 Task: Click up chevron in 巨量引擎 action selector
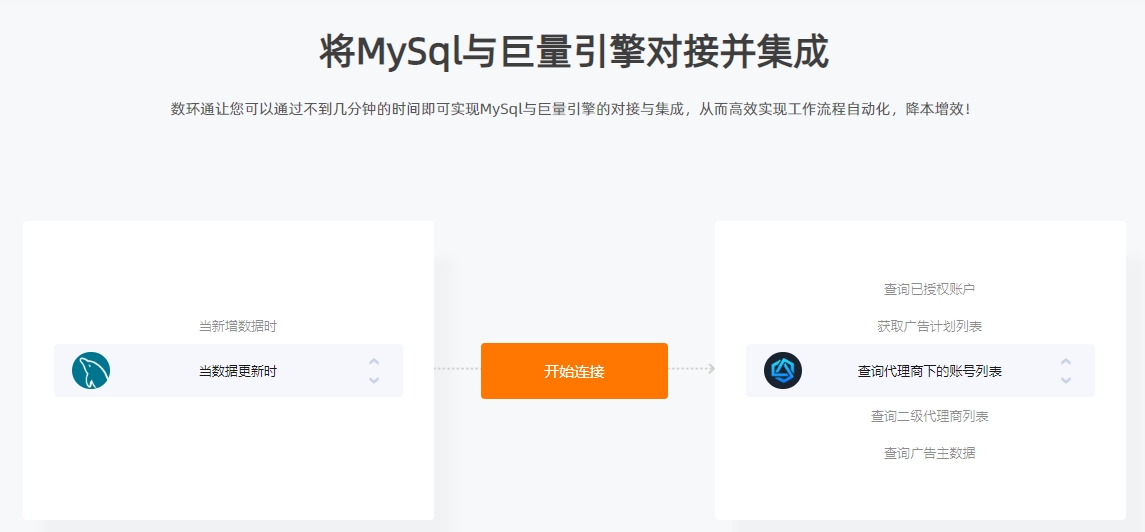click(x=1066, y=361)
